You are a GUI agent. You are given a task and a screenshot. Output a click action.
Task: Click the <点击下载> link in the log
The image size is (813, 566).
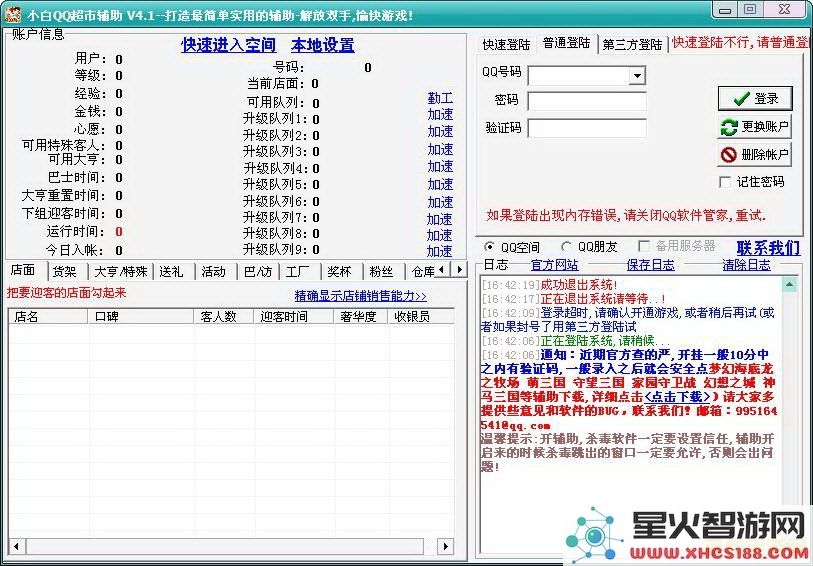click(677, 398)
